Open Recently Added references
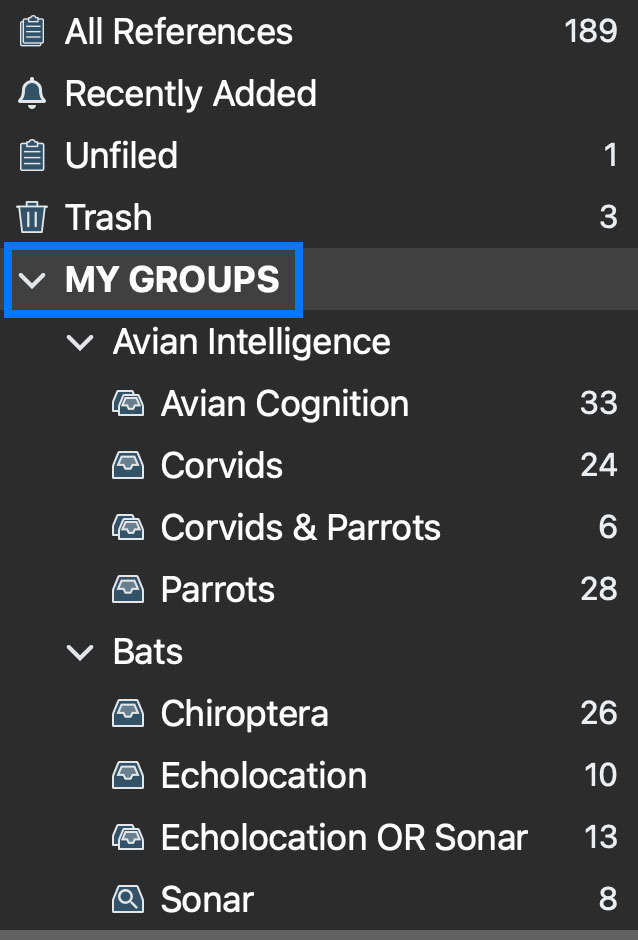This screenshot has width=638, height=940. click(x=190, y=94)
